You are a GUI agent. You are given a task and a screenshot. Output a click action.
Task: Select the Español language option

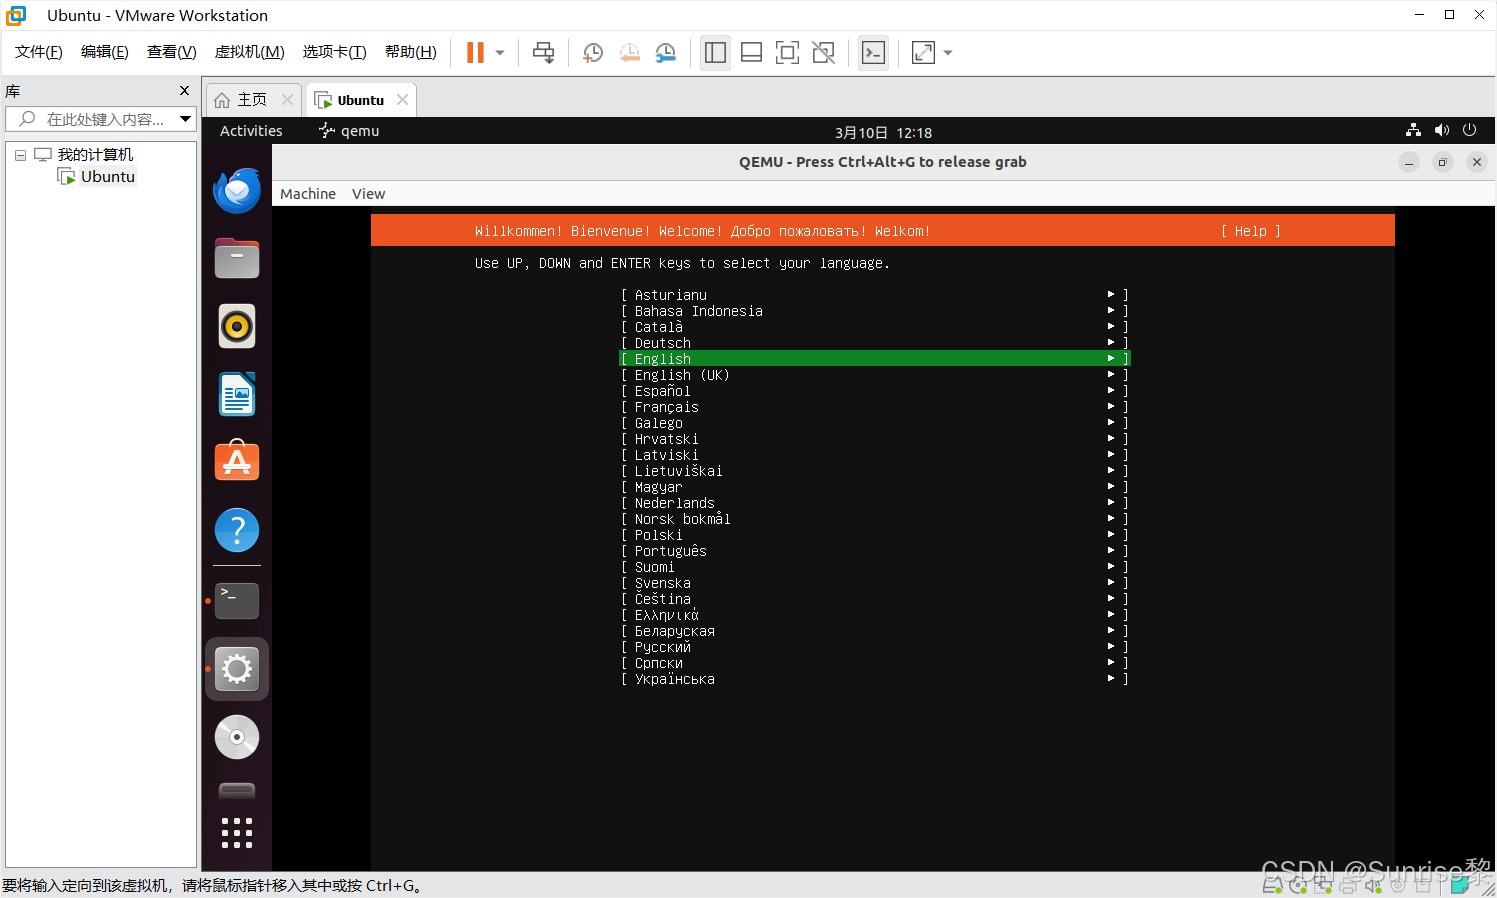click(875, 391)
